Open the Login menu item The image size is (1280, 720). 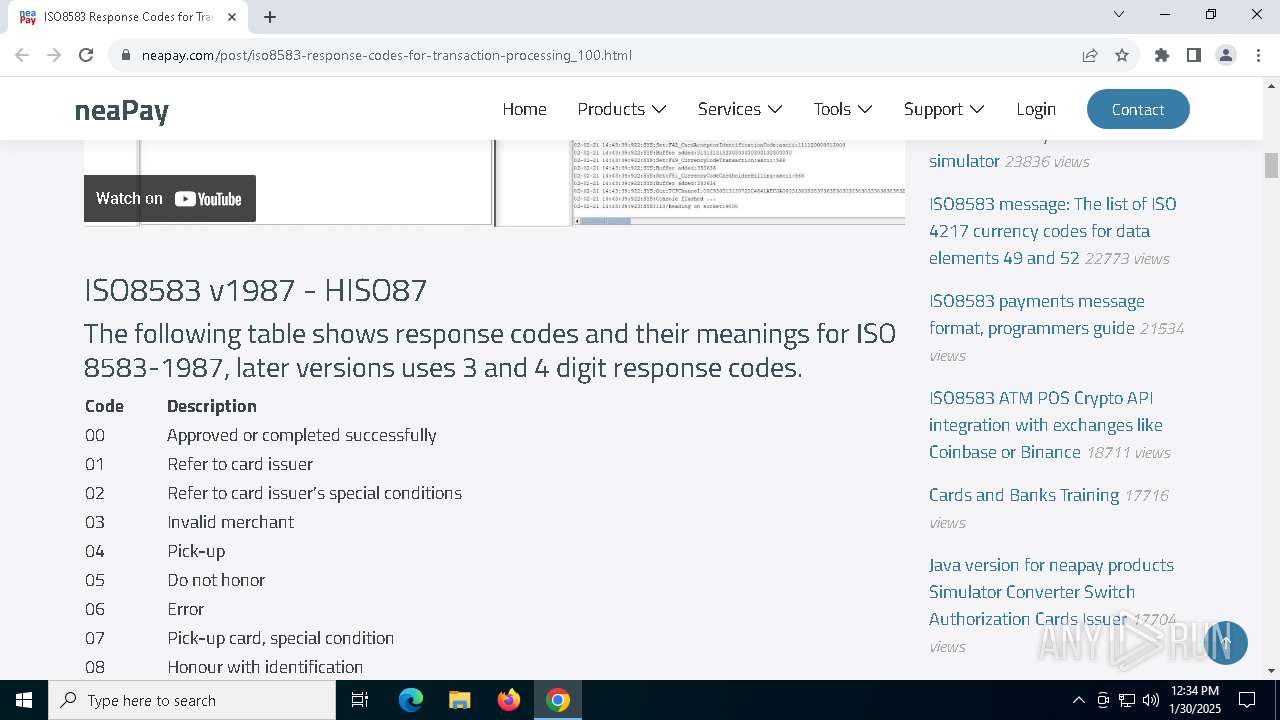1036,109
